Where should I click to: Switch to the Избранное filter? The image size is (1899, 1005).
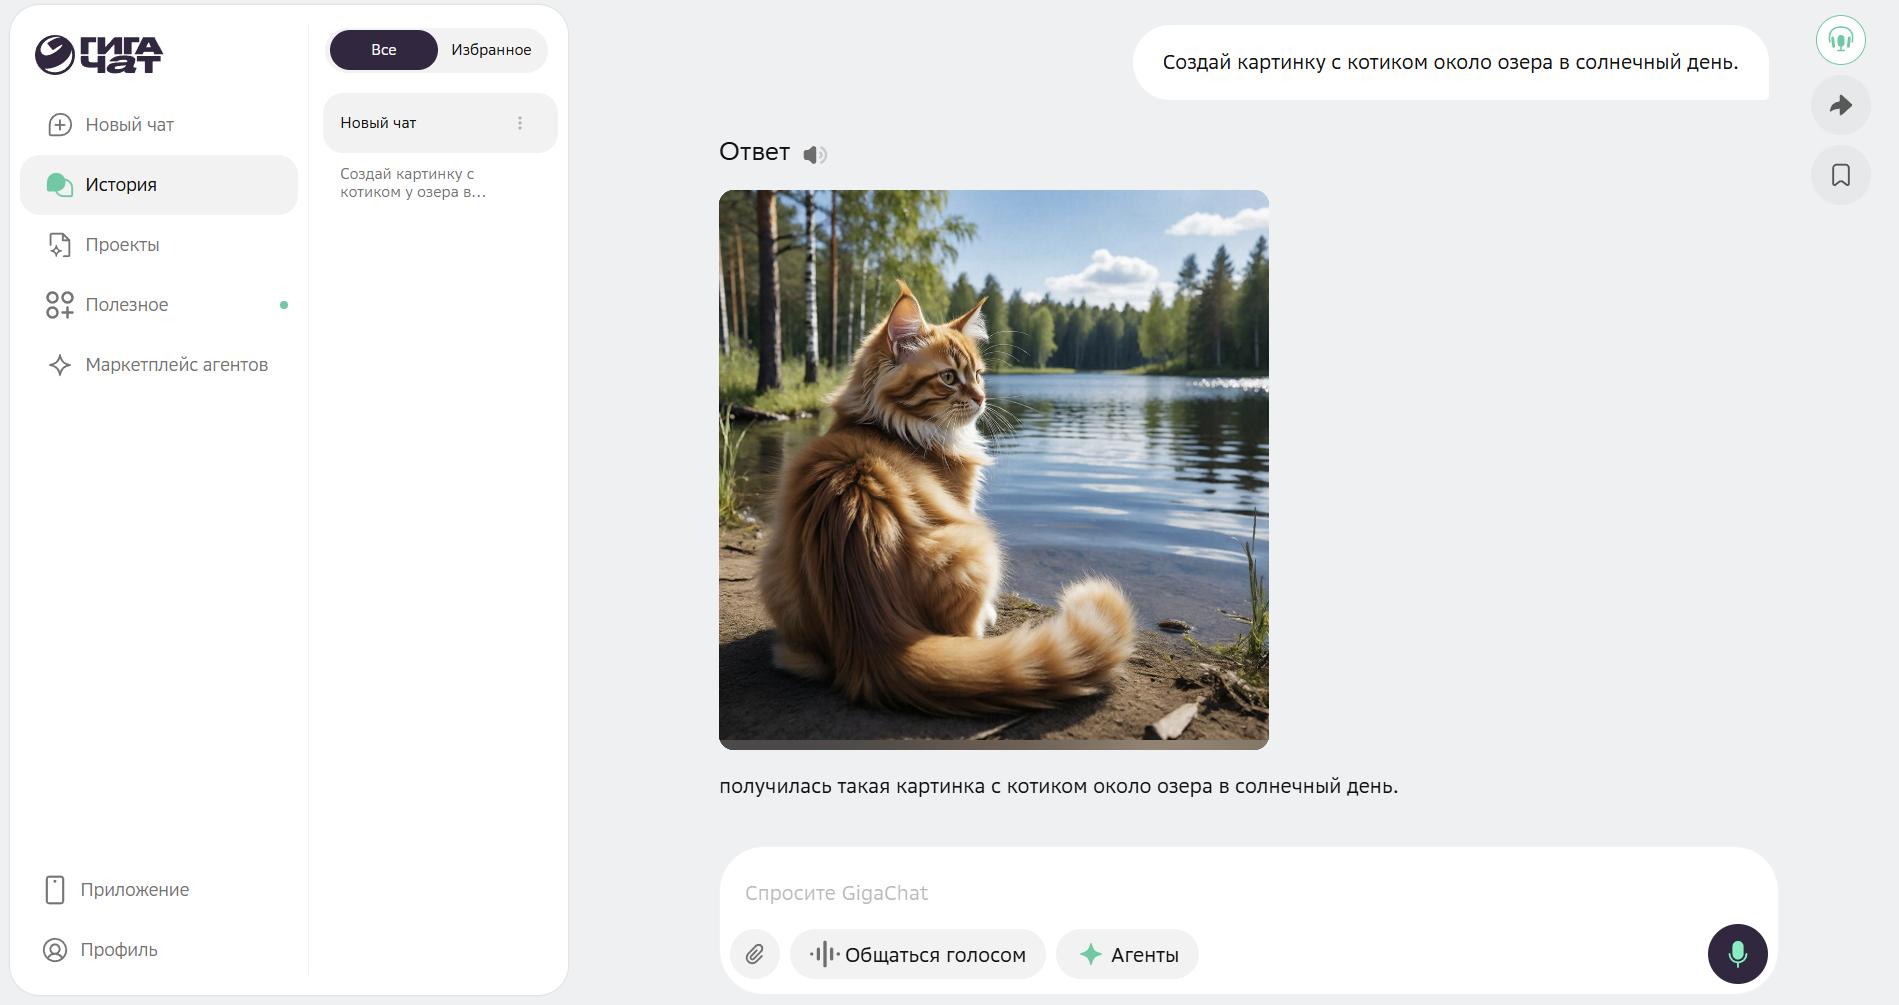[x=491, y=50]
